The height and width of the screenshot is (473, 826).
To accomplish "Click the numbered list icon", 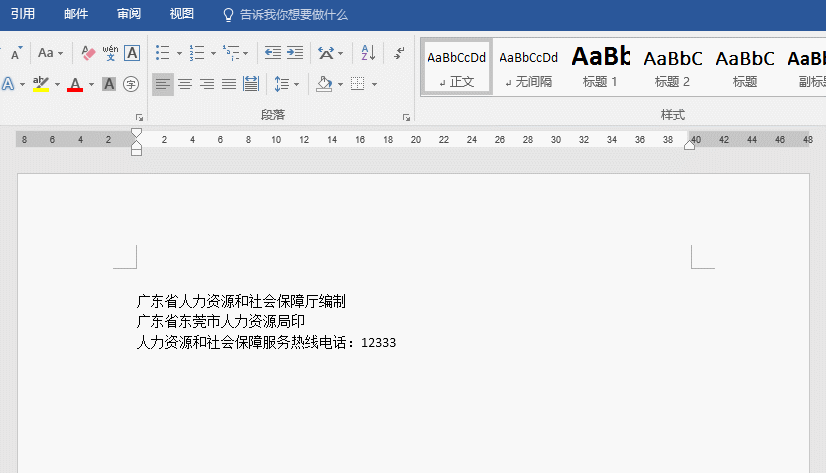I will point(197,53).
